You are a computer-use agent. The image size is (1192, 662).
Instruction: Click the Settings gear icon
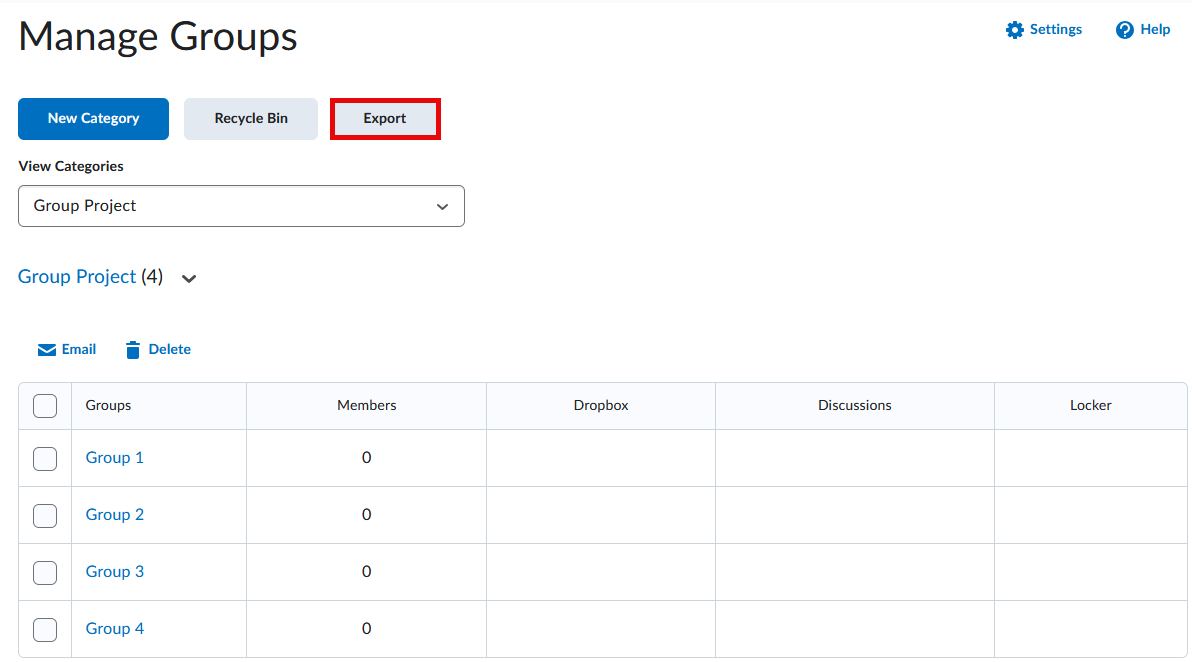coord(1015,30)
